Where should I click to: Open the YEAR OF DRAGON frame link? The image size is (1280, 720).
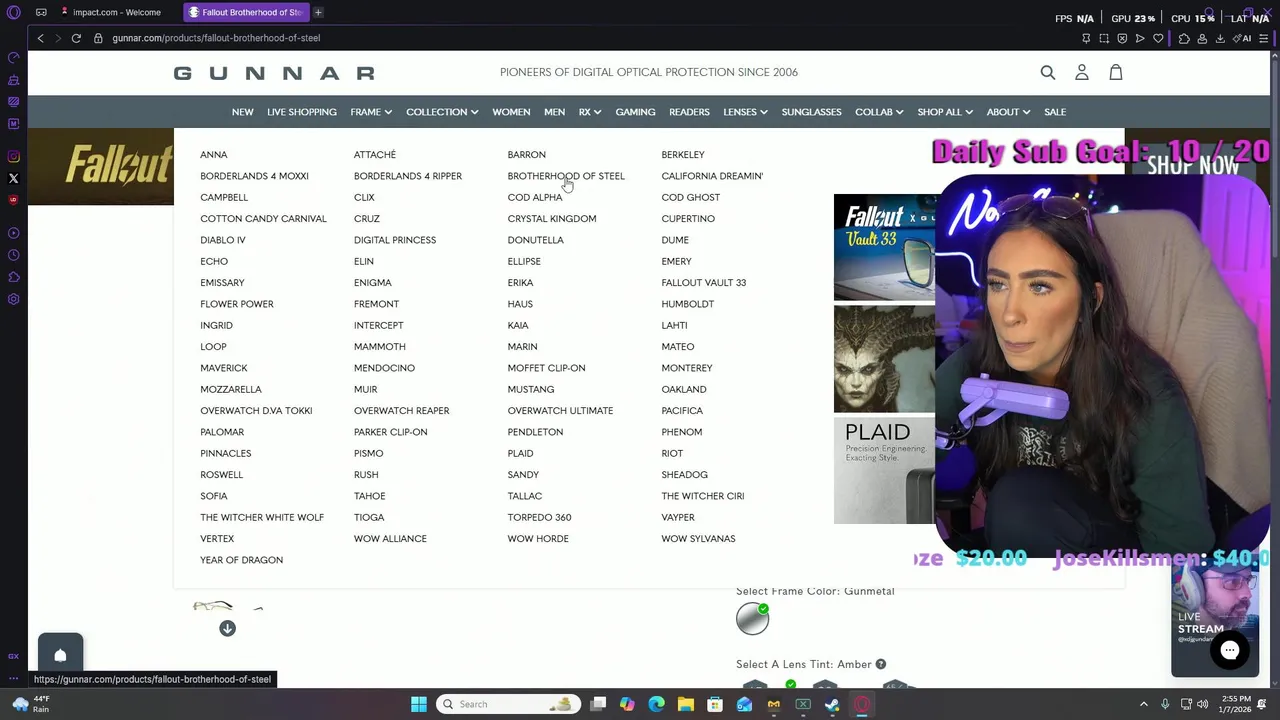pos(241,560)
